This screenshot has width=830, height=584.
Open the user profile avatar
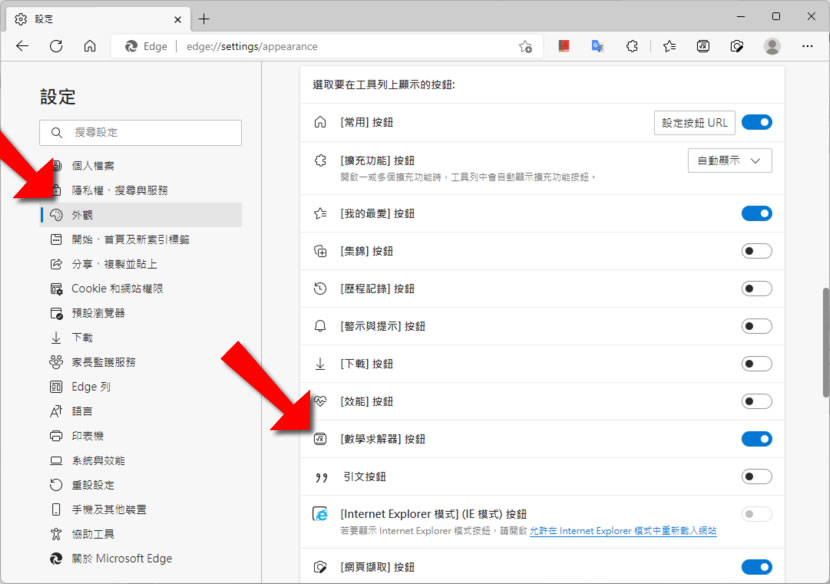pos(772,46)
